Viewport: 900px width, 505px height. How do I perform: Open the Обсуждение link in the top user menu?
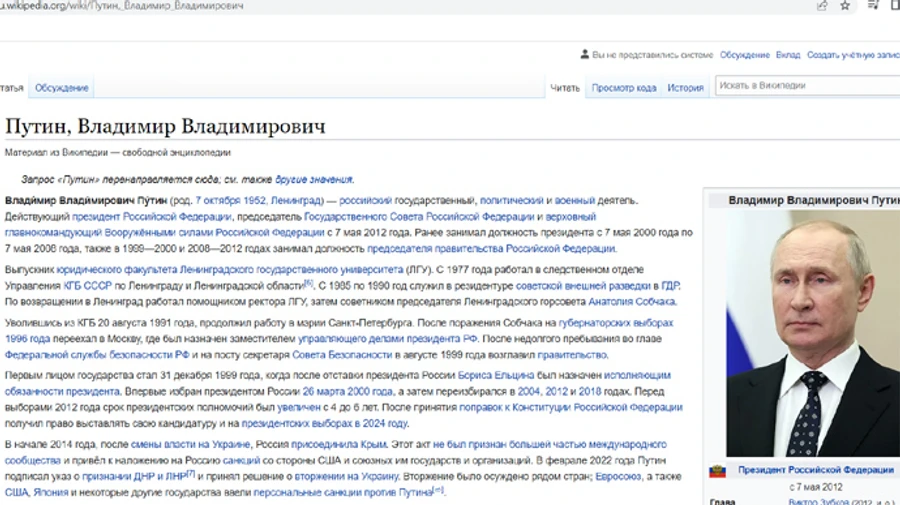(x=744, y=55)
